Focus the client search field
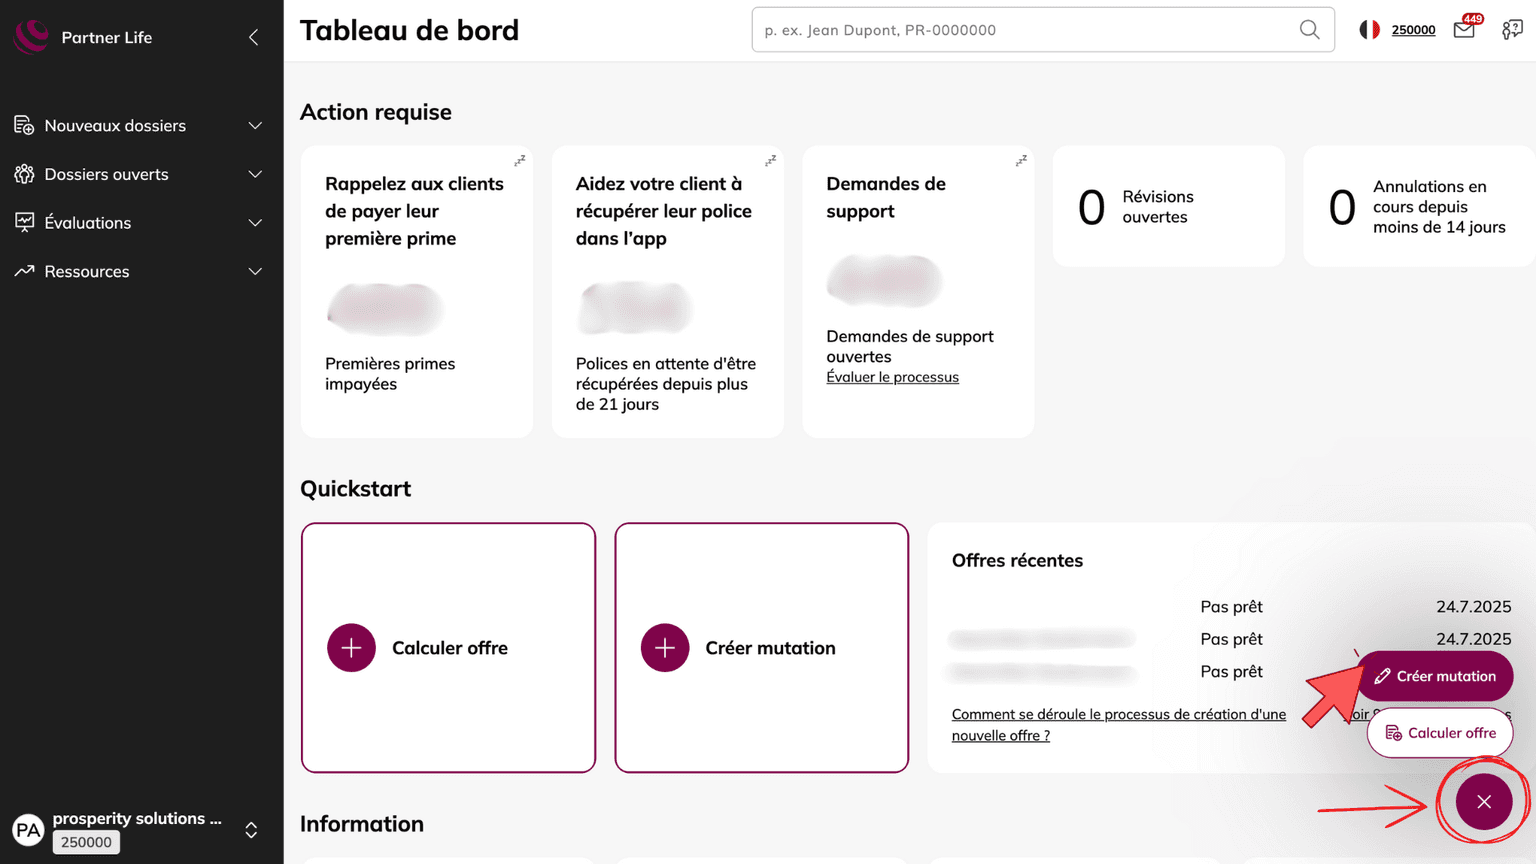 click(x=1025, y=30)
